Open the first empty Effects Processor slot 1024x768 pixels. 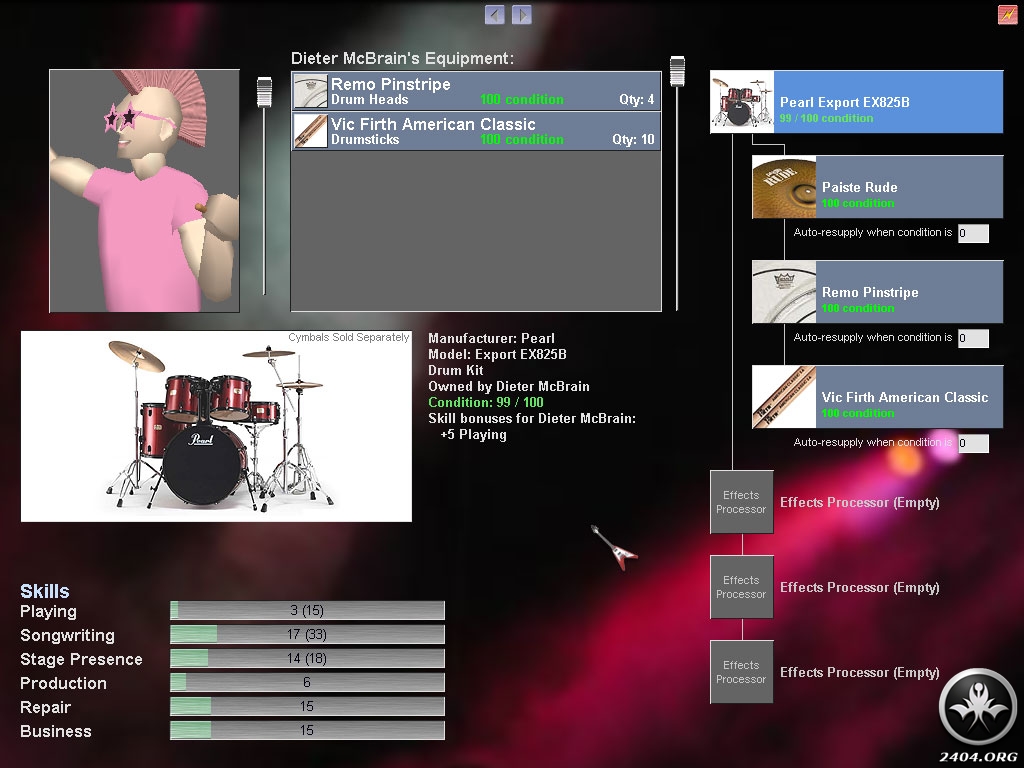[x=741, y=502]
